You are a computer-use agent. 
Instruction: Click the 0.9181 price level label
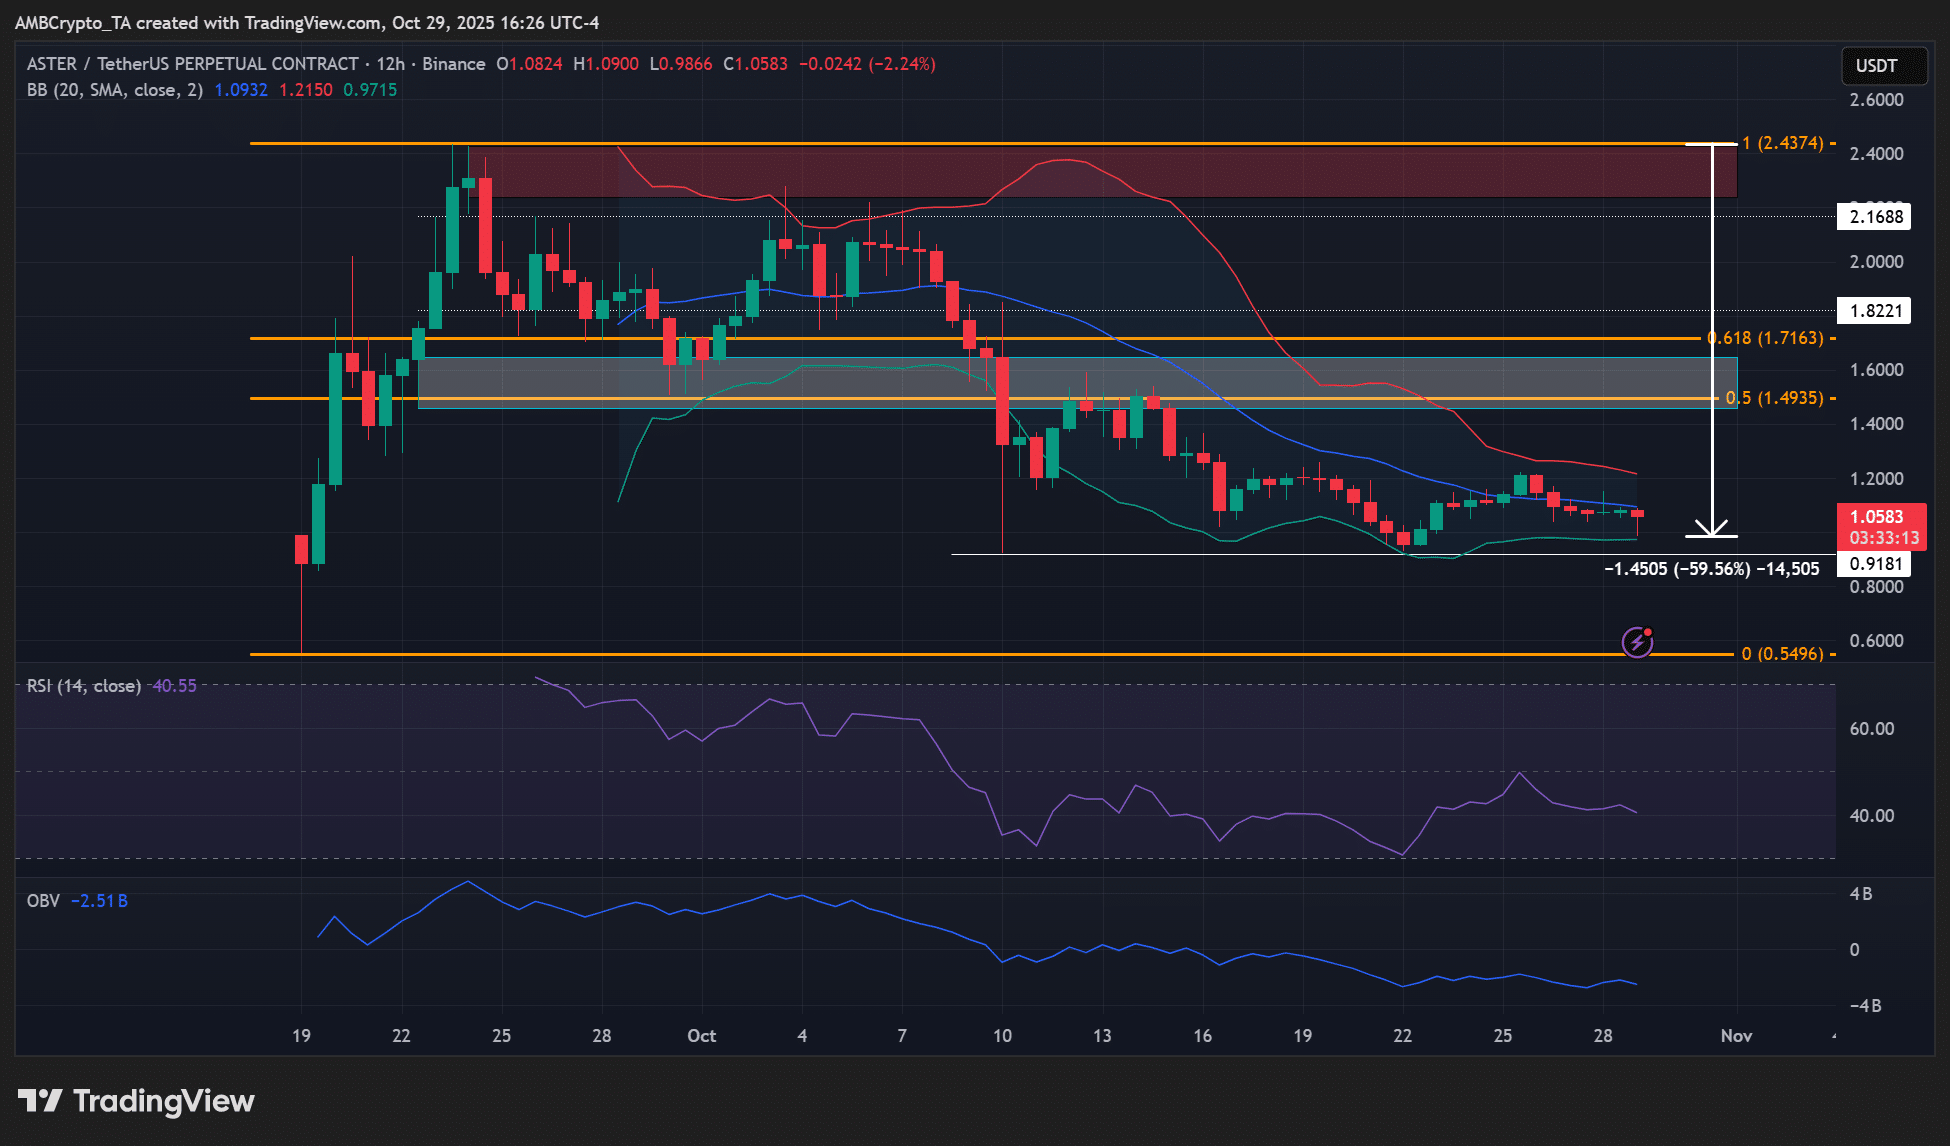click(x=1874, y=564)
